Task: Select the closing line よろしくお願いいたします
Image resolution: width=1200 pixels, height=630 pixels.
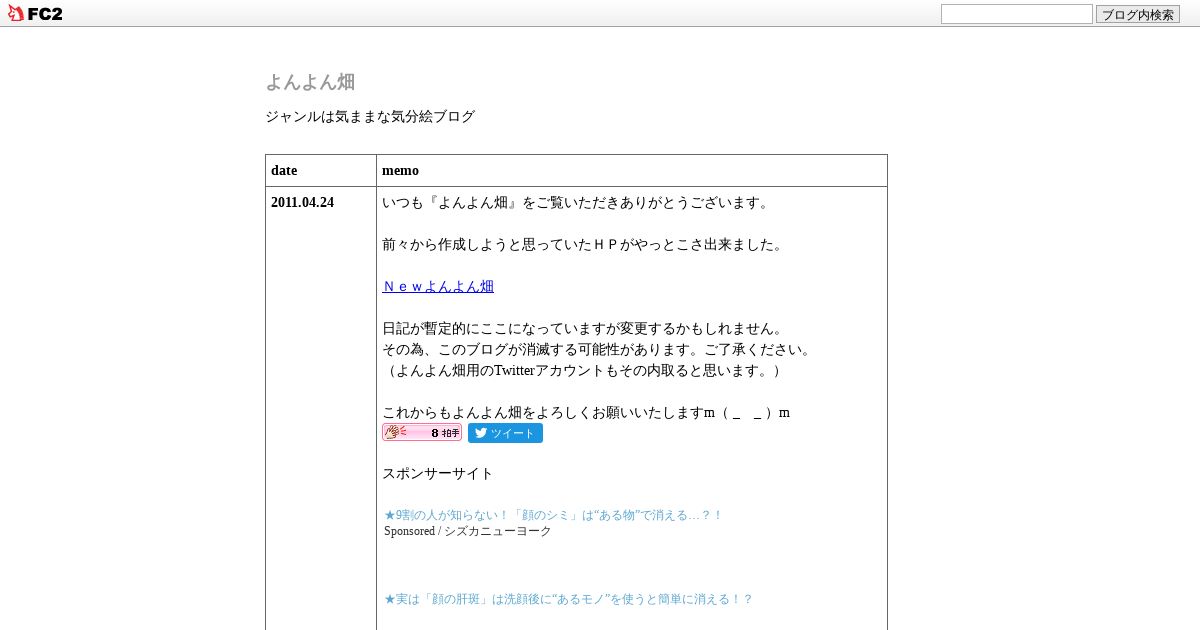Action: [x=586, y=412]
